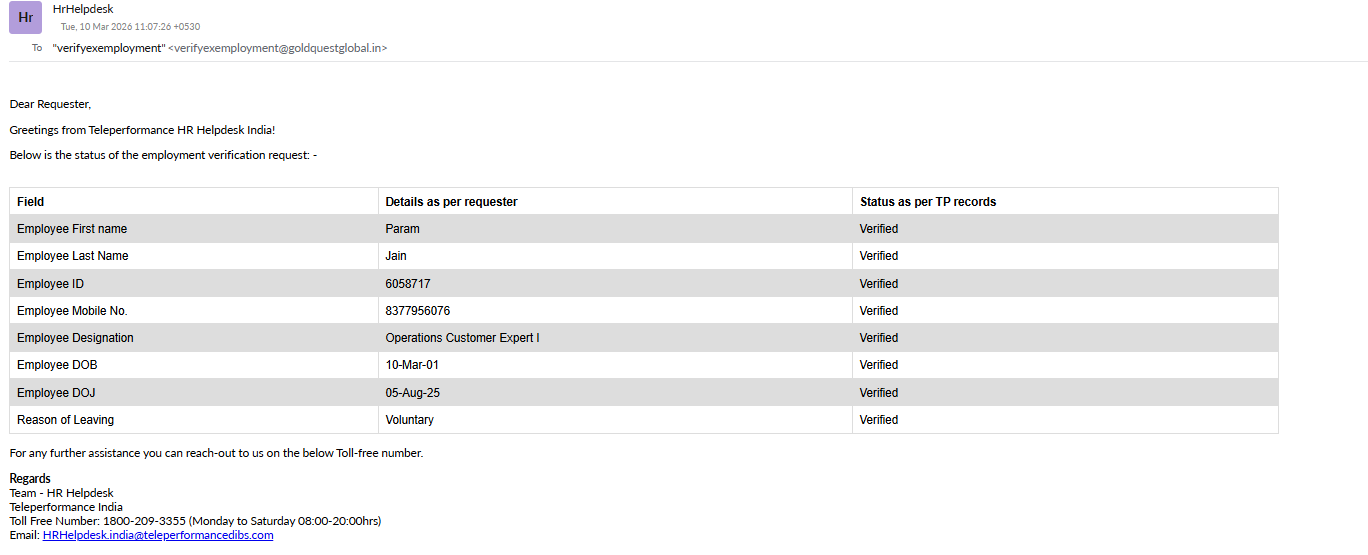Click the Employee ID value 6058717
Screen dimensions: 1368x555
pyautogui.click(x=408, y=284)
